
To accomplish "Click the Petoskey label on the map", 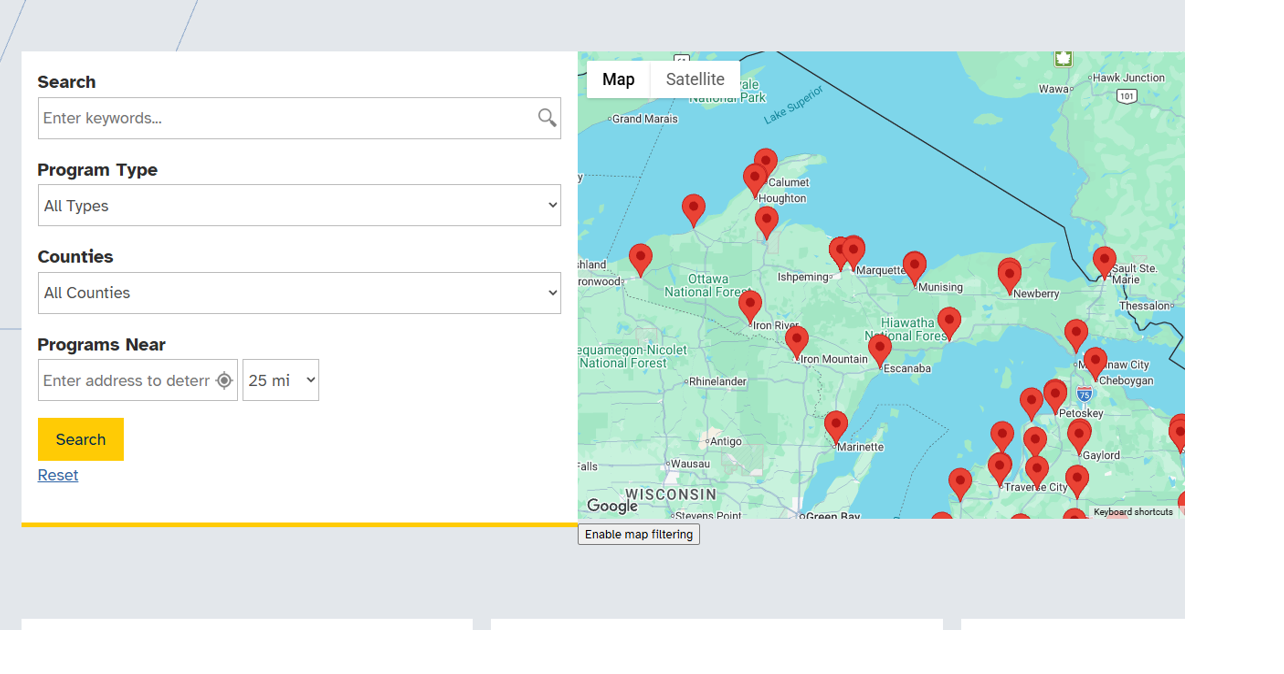I will point(1081,414).
